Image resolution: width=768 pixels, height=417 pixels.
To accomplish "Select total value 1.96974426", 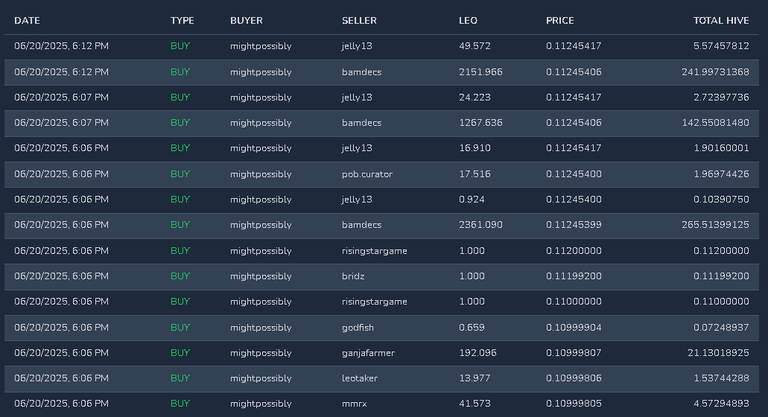I will [721, 174].
